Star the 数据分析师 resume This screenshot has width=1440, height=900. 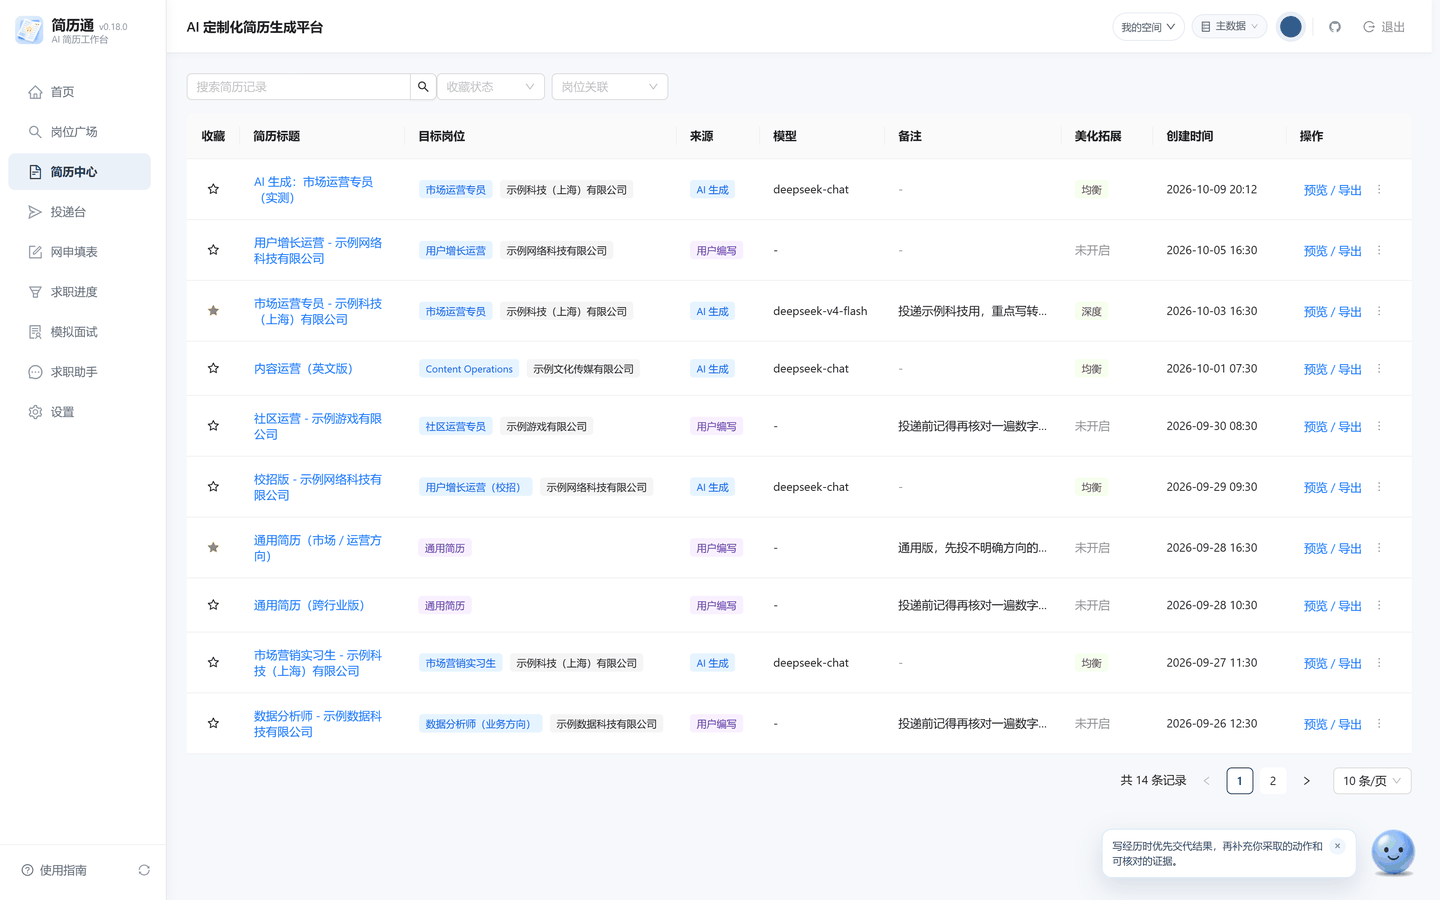(x=213, y=723)
